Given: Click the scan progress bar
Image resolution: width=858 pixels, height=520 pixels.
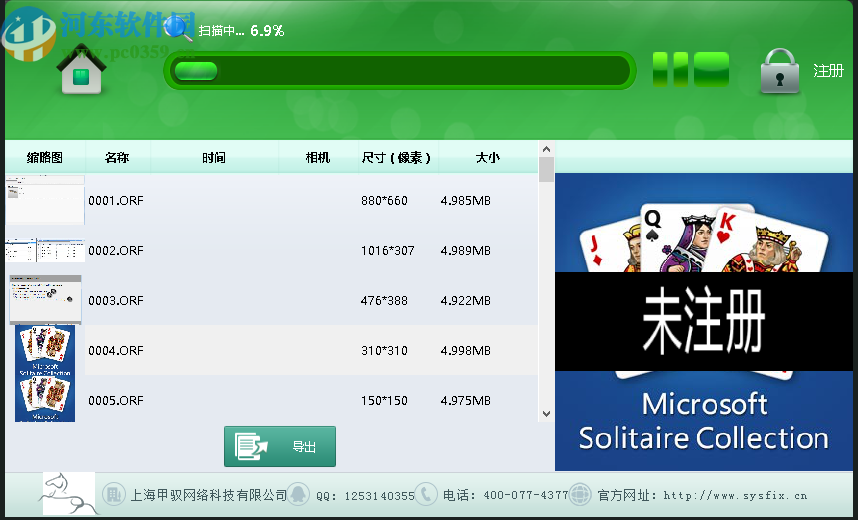Looking at the screenshot, I should [400, 71].
